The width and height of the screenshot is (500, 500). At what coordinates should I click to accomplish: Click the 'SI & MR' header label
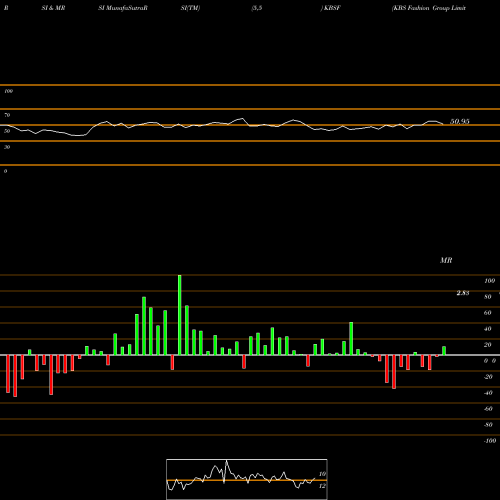click(53, 8)
